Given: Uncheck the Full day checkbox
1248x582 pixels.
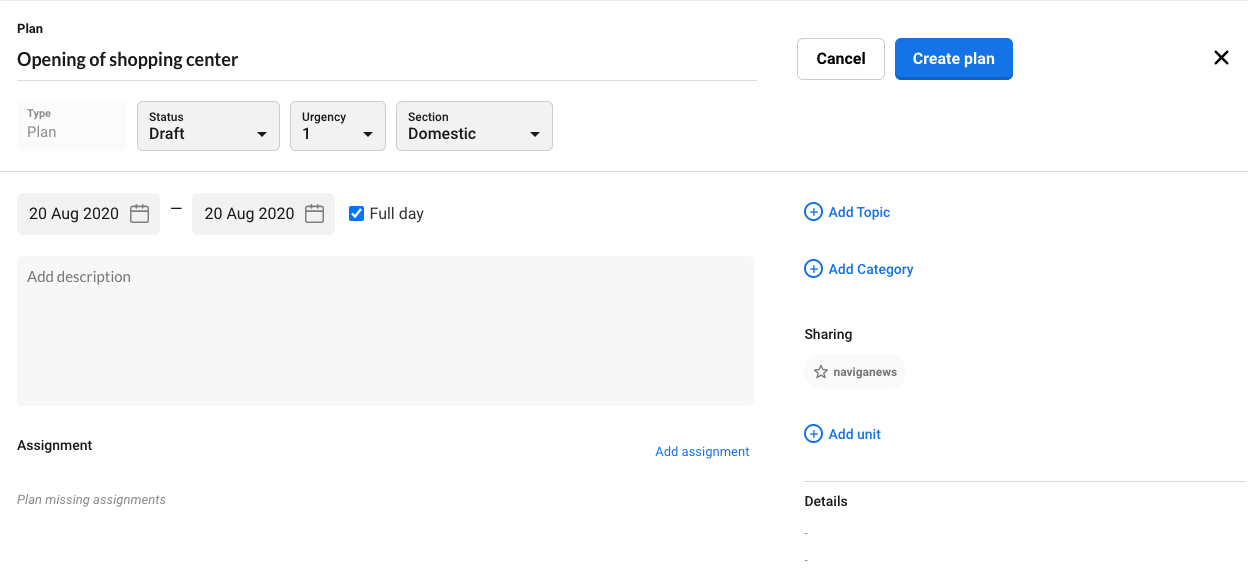Looking at the screenshot, I should point(356,213).
